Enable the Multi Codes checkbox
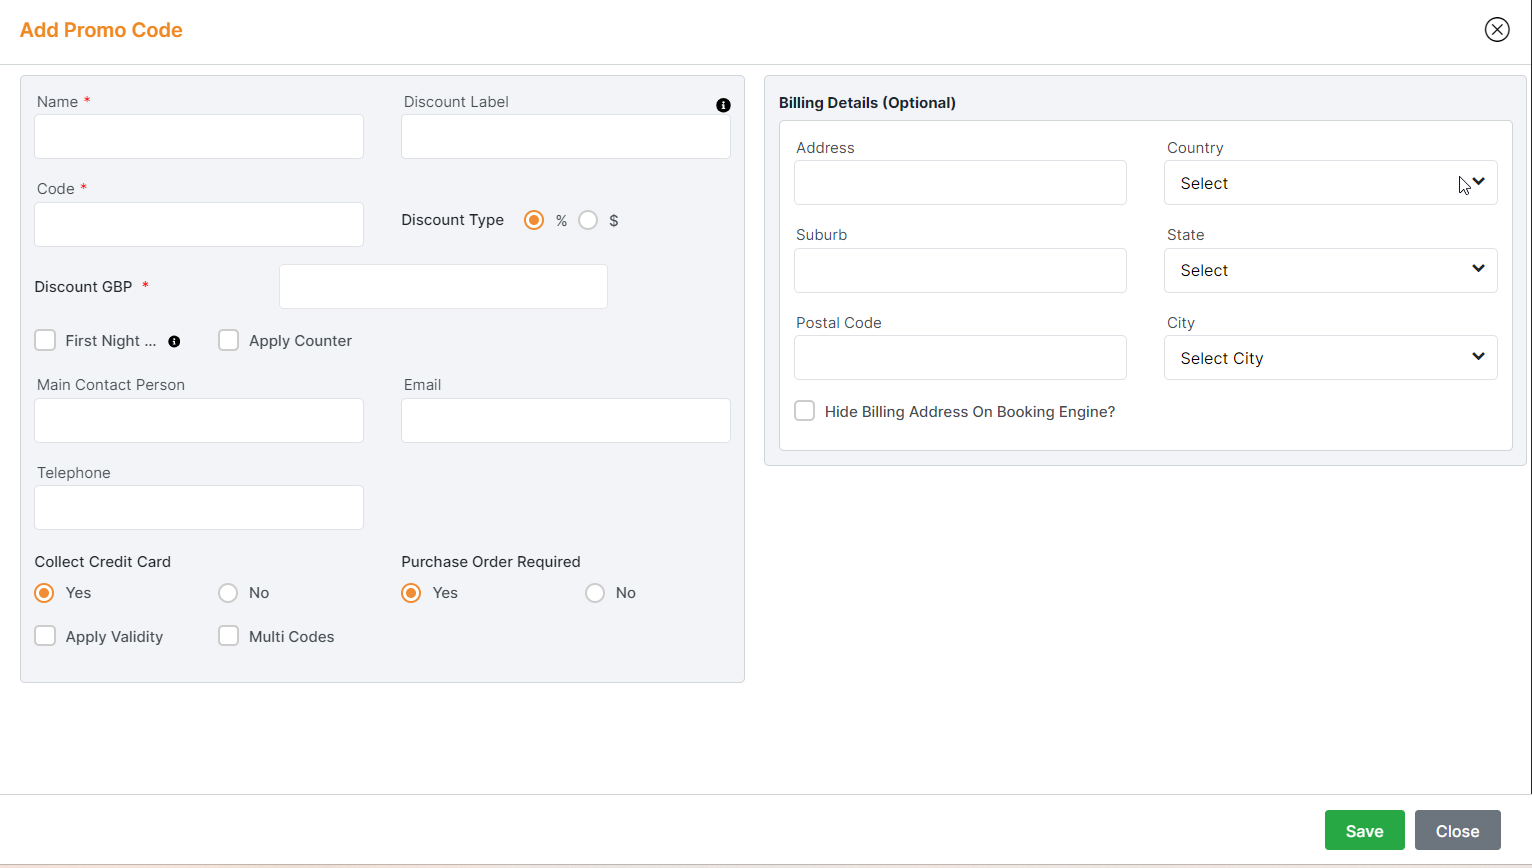This screenshot has width=1532, height=868. coord(229,636)
